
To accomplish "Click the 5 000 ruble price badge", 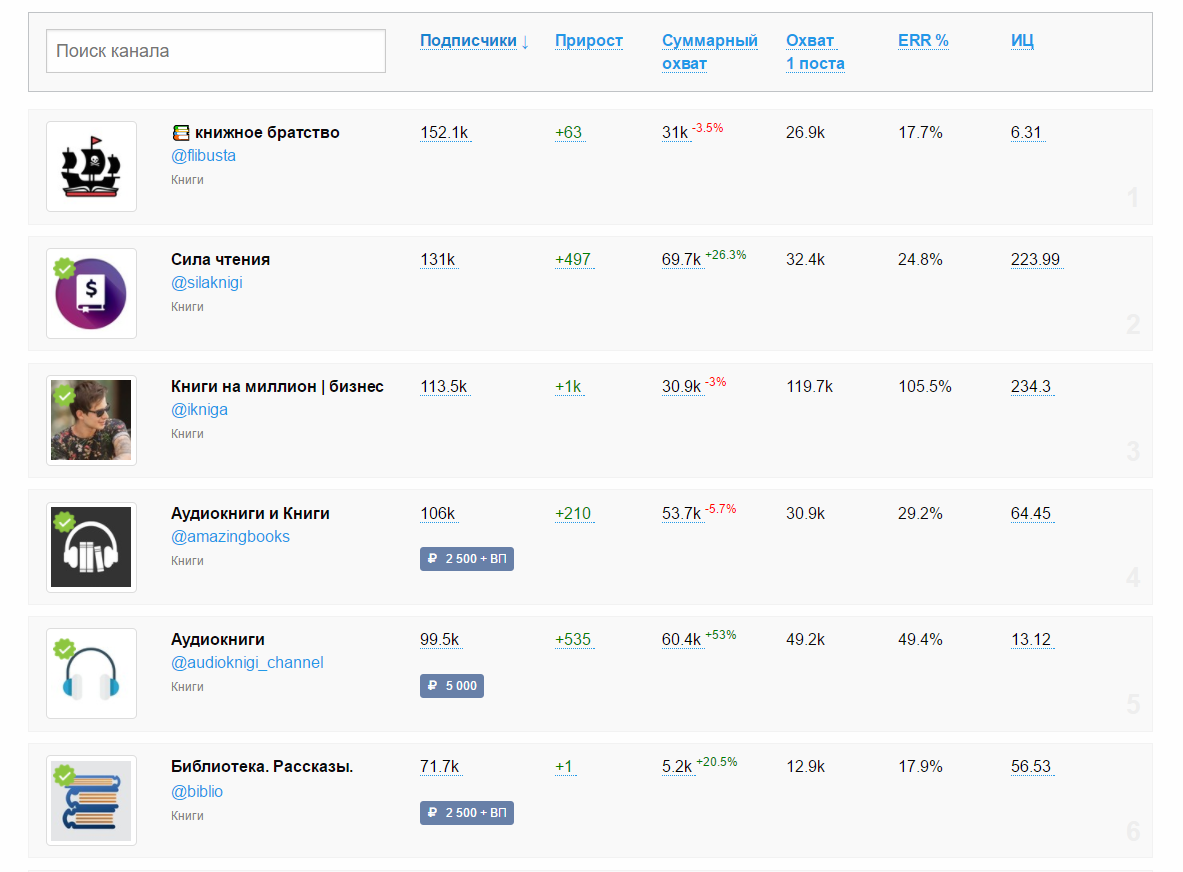I will [452, 686].
